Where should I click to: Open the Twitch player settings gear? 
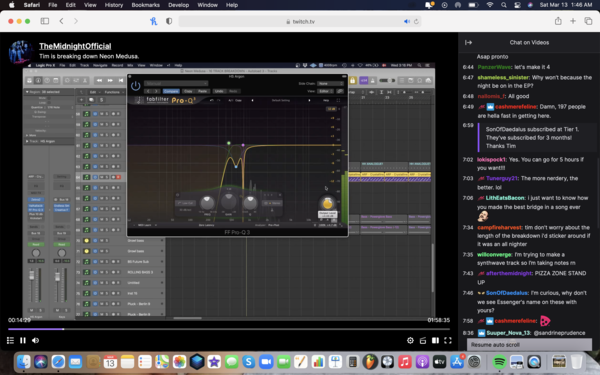[410, 340]
